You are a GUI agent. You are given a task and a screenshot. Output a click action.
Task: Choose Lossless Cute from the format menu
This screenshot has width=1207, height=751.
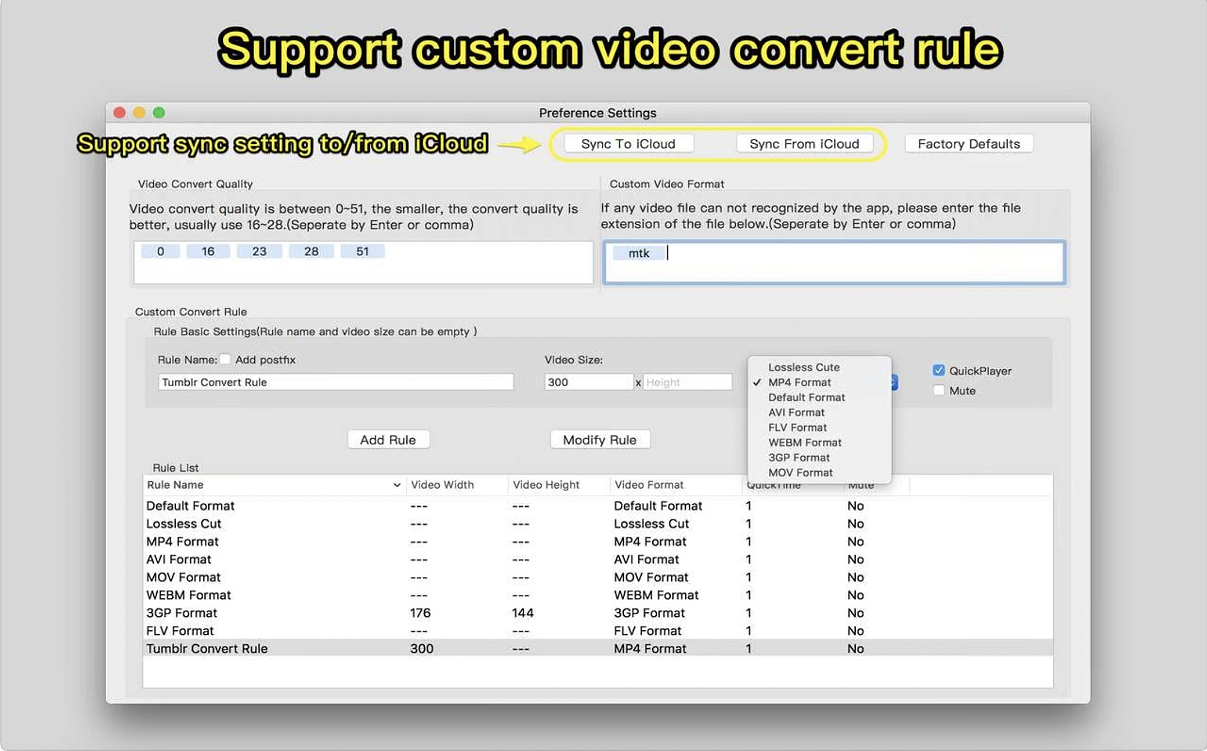[803, 367]
